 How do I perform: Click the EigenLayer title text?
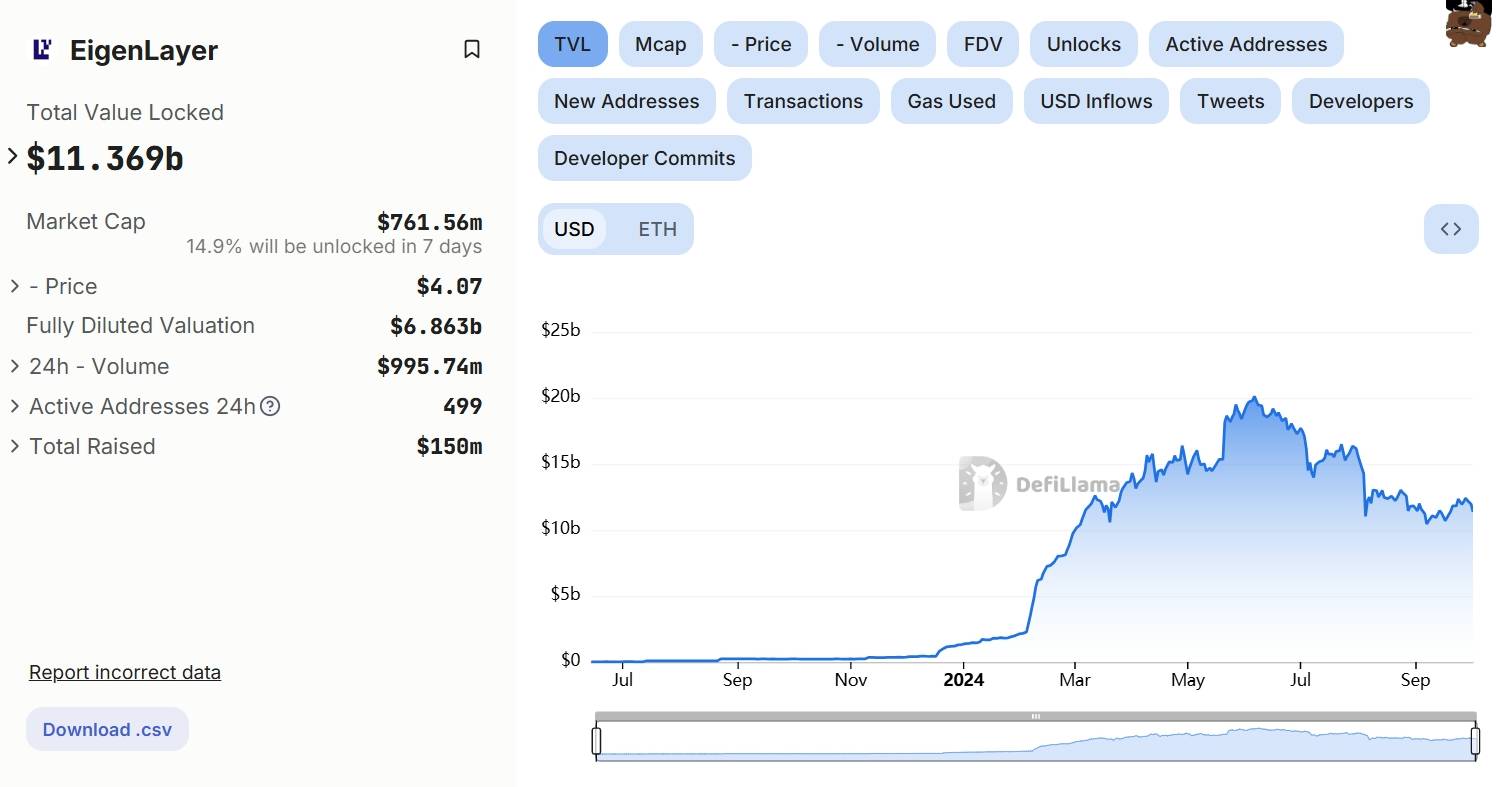click(x=144, y=50)
